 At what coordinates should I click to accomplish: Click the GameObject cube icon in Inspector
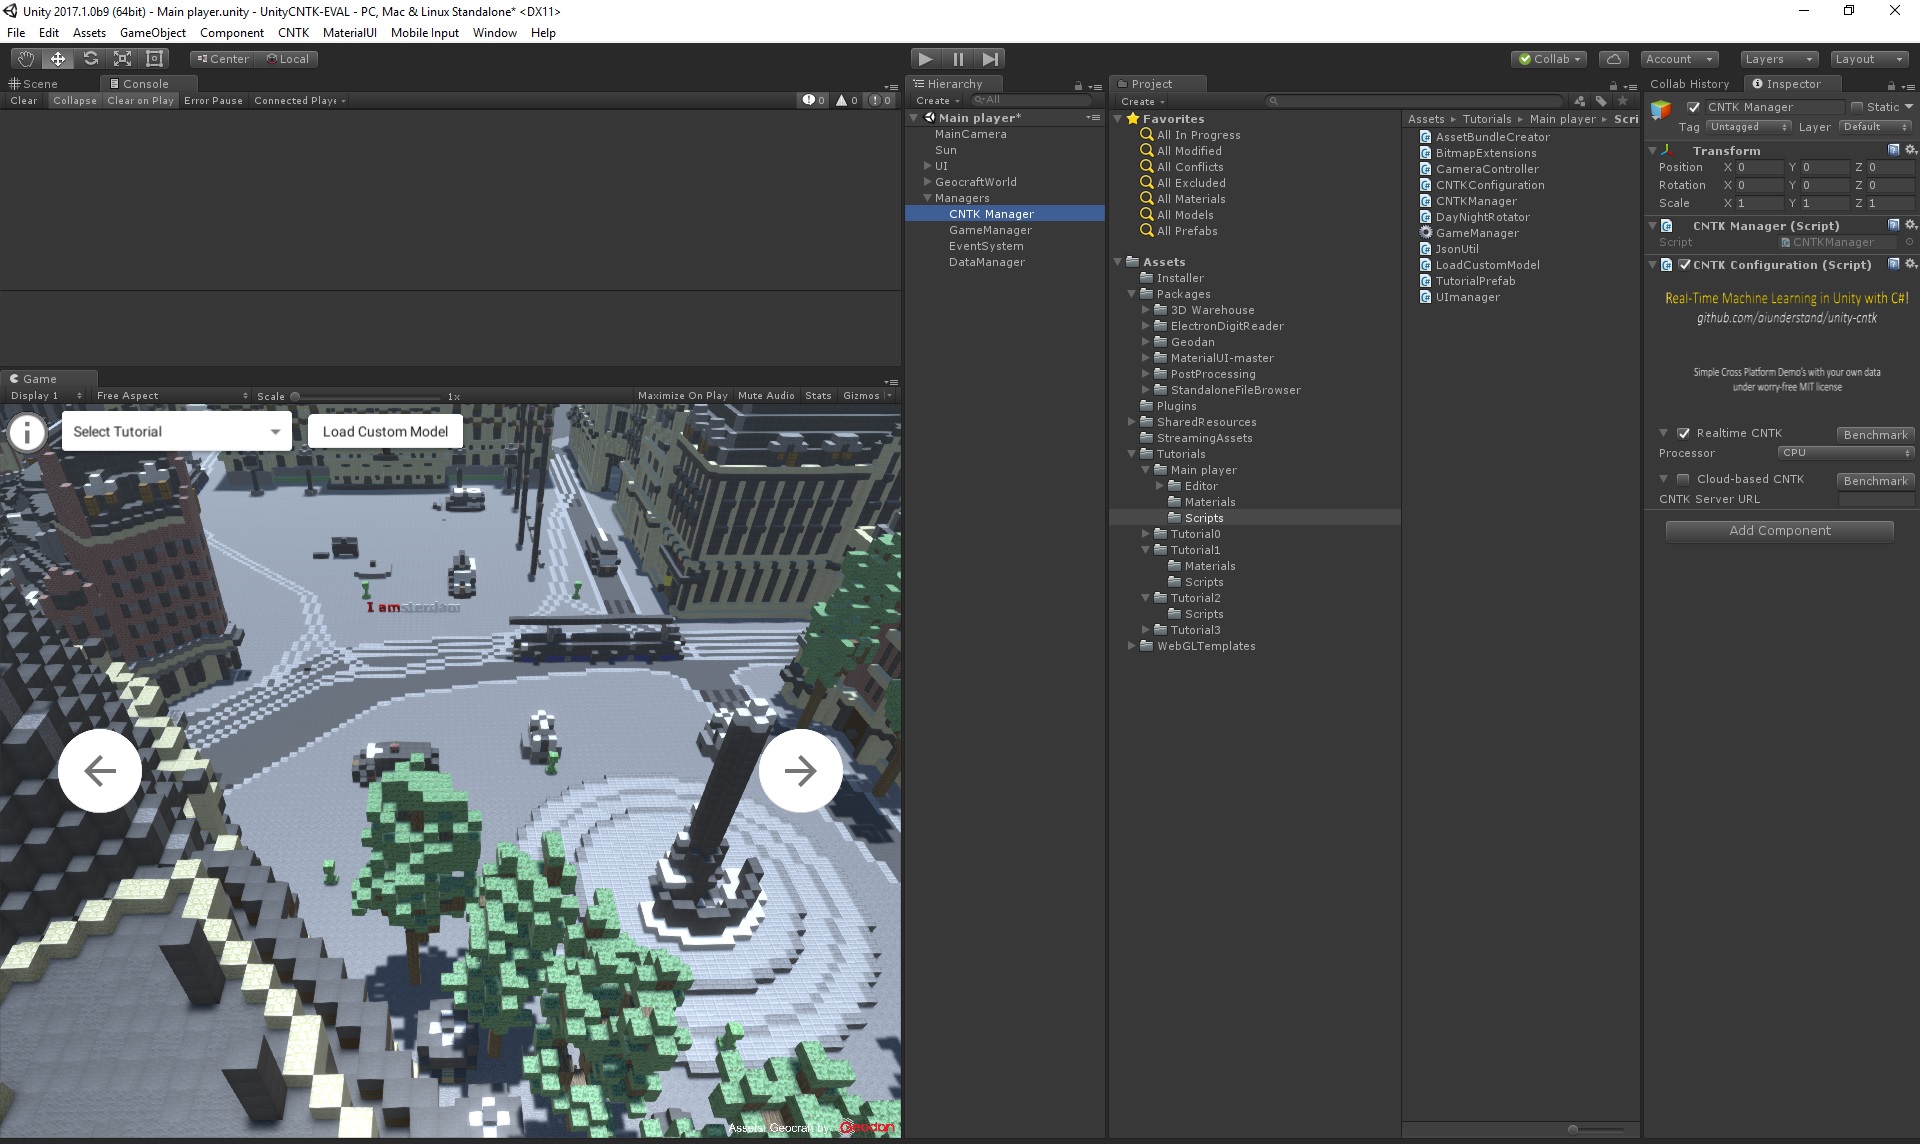1661,110
